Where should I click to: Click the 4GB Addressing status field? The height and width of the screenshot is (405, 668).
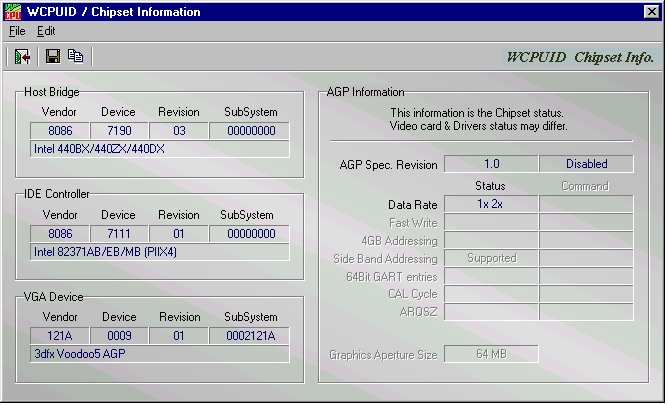(491, 240)
